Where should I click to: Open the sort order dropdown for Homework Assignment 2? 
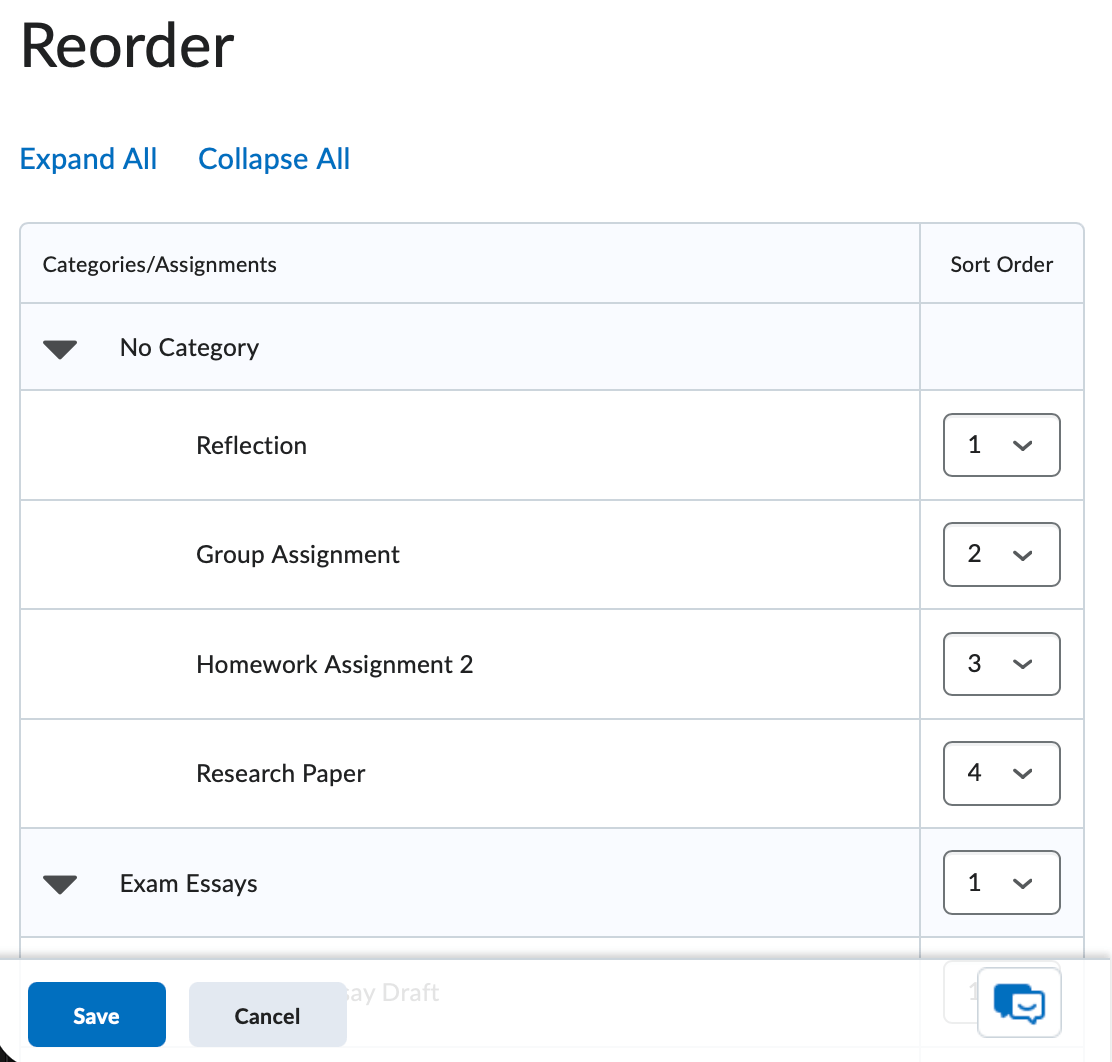tap(1001, 664)
